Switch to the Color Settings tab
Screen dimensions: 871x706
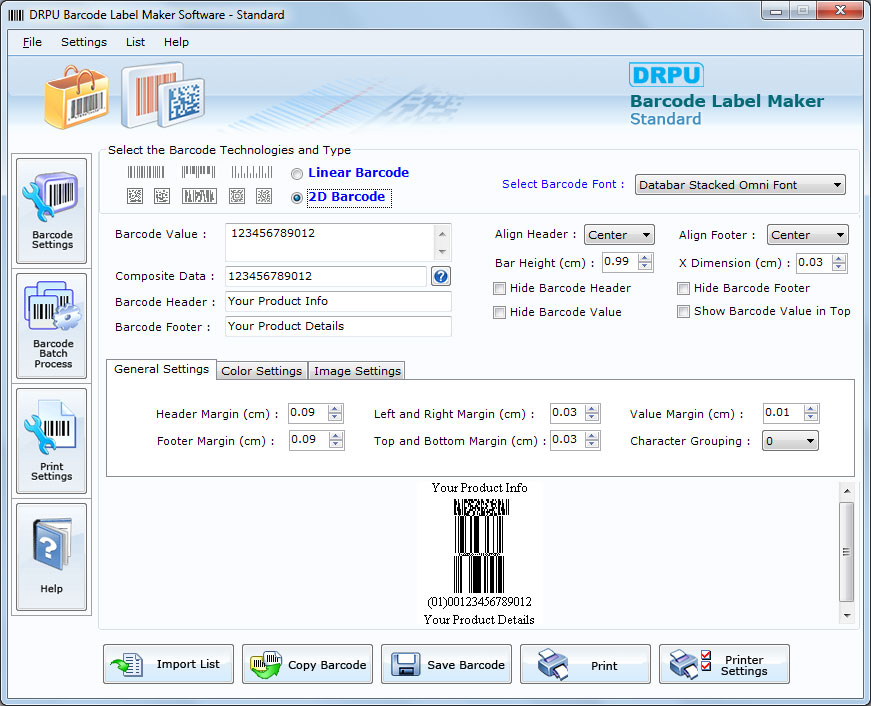pos(262,370)
